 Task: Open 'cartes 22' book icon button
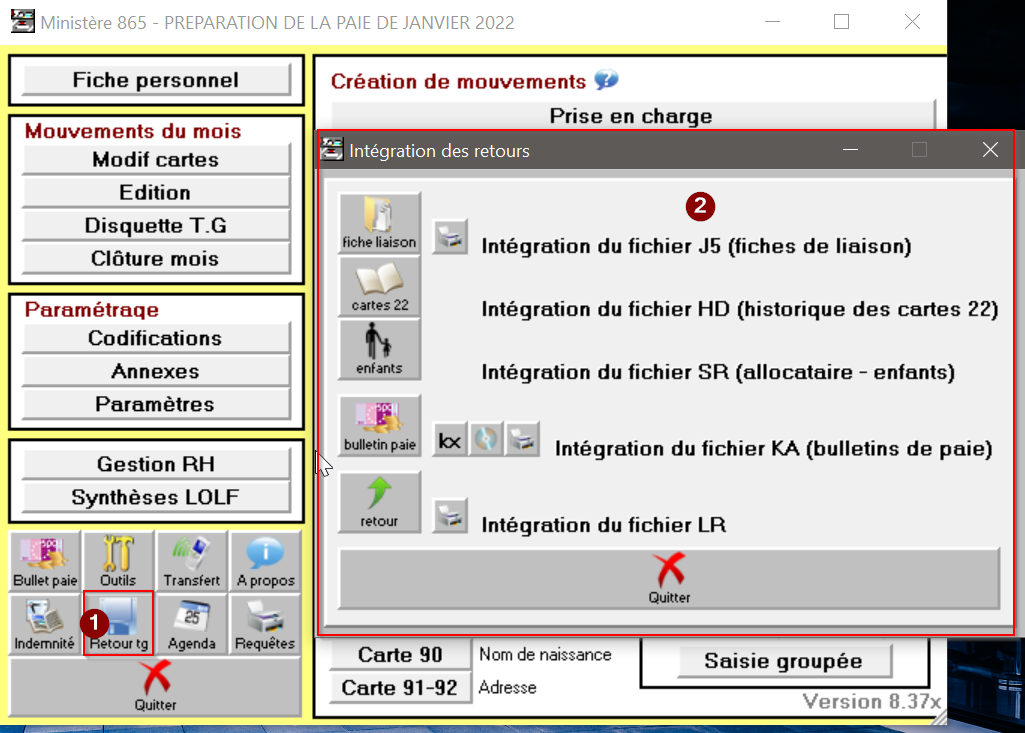tap(380, 287)
